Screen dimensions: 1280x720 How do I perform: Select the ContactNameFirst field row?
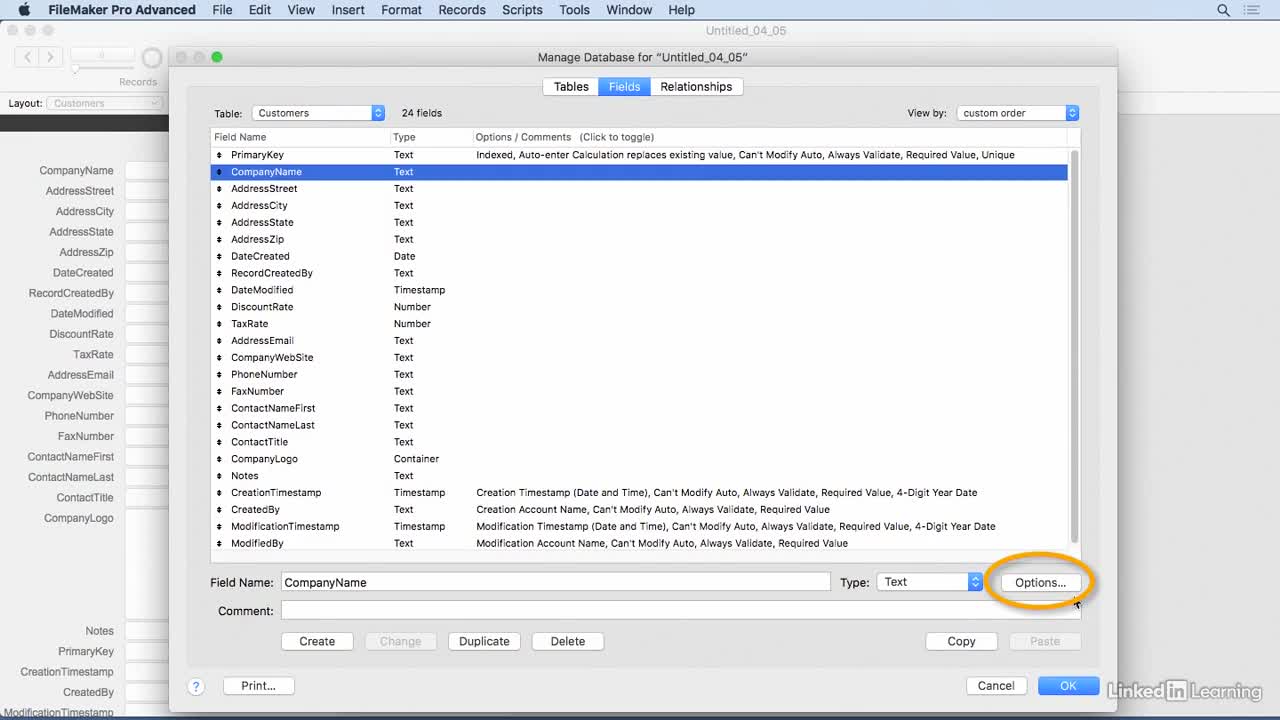[639, 408]
